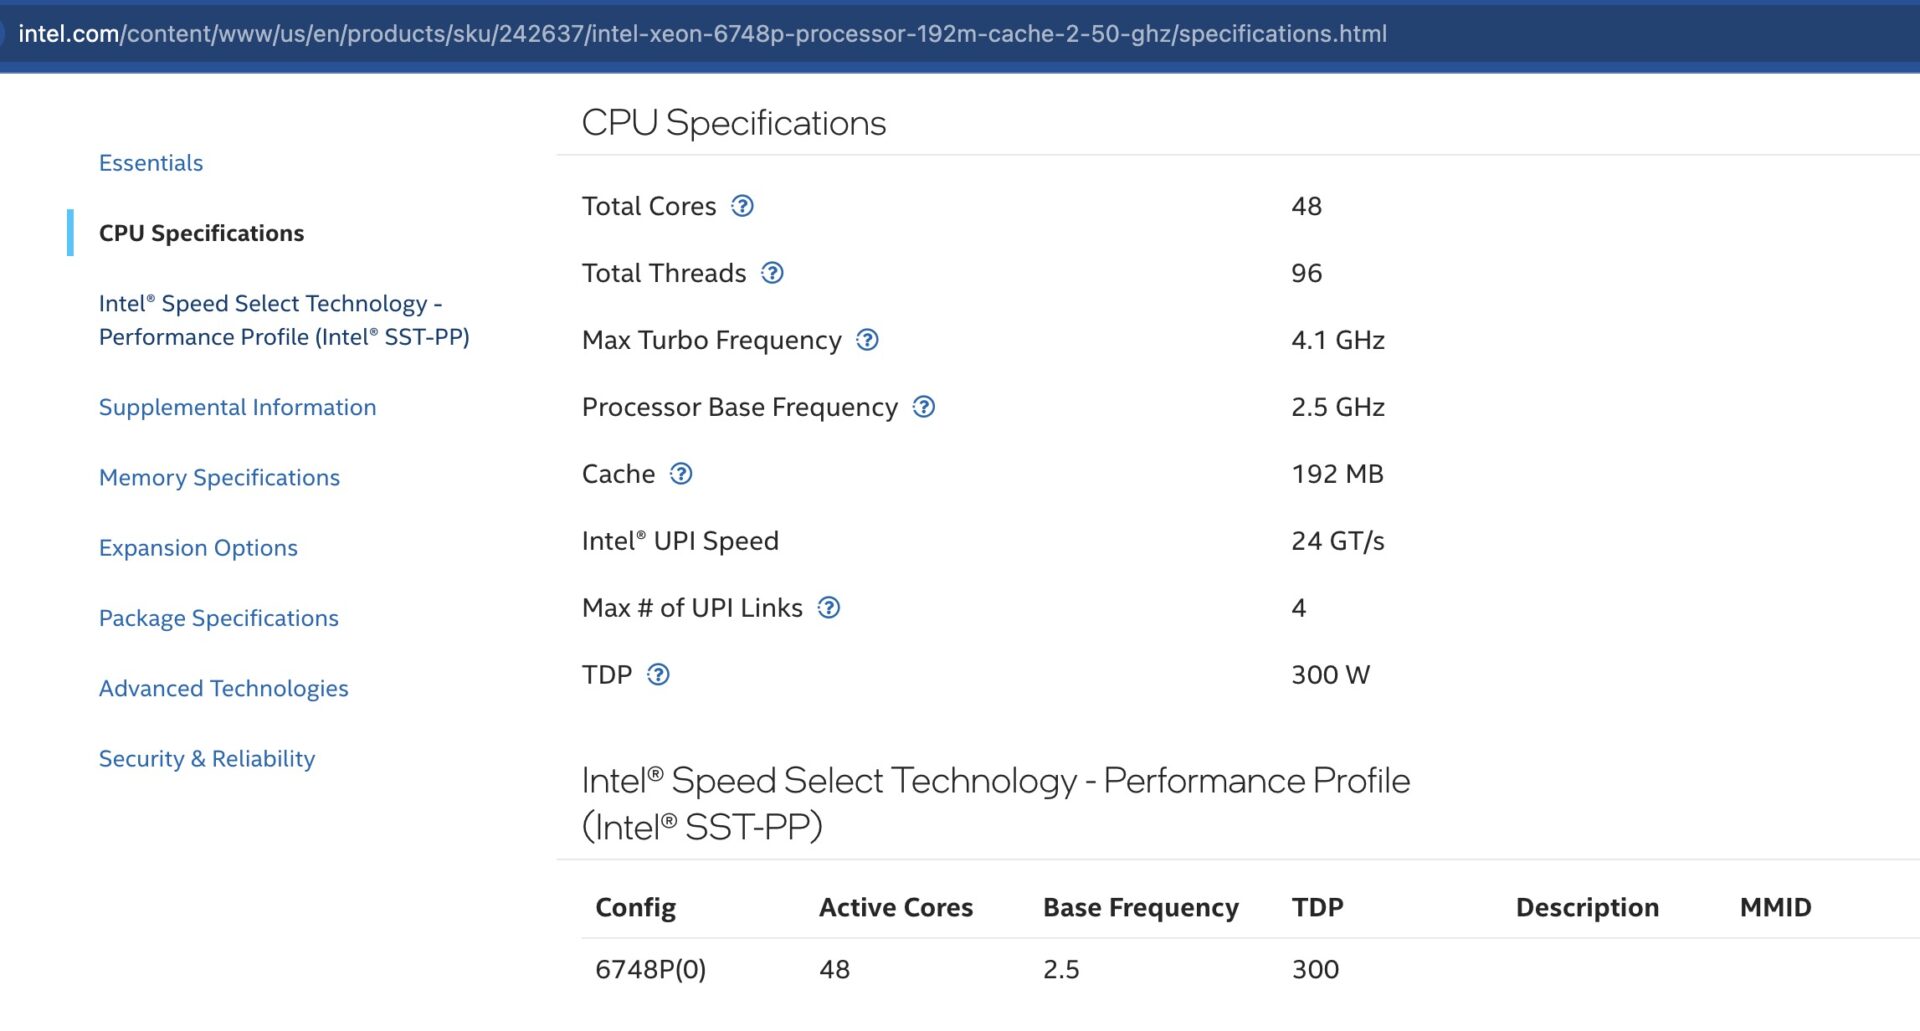This screenshot has width=1920, height=1031.
Task: Open the Total Cores tooltip icon
Action: coord(742,207)
